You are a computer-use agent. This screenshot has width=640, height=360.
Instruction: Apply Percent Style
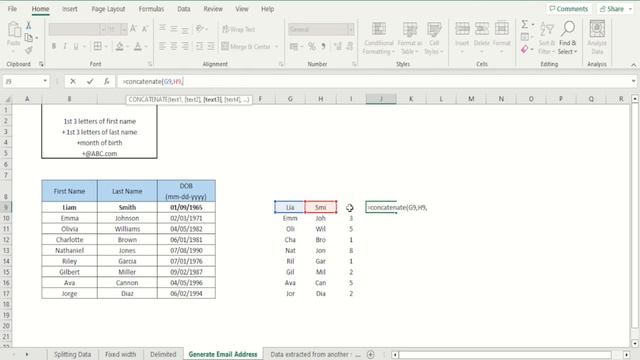coord(312,47)
